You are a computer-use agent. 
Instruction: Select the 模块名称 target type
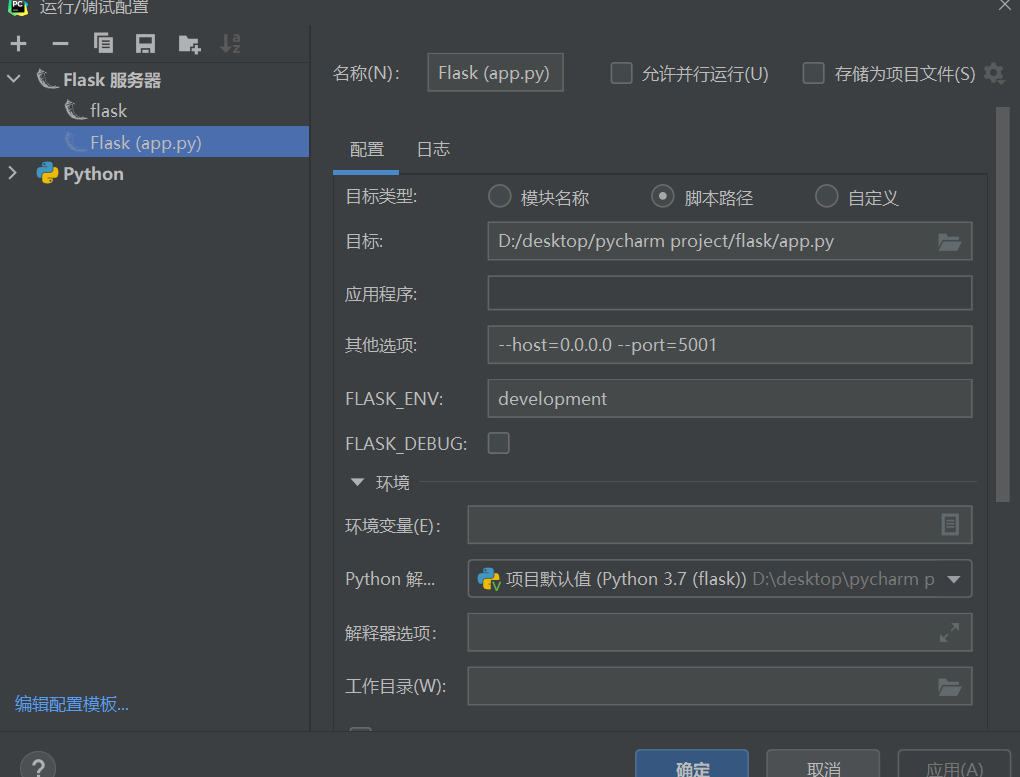tap(499, 196)
